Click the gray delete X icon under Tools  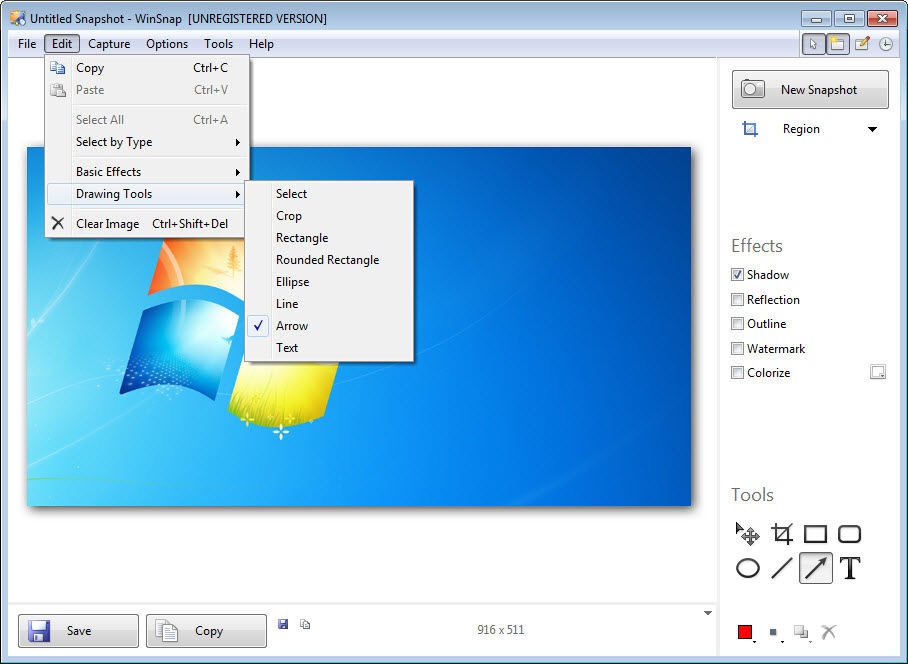[829, 632]
